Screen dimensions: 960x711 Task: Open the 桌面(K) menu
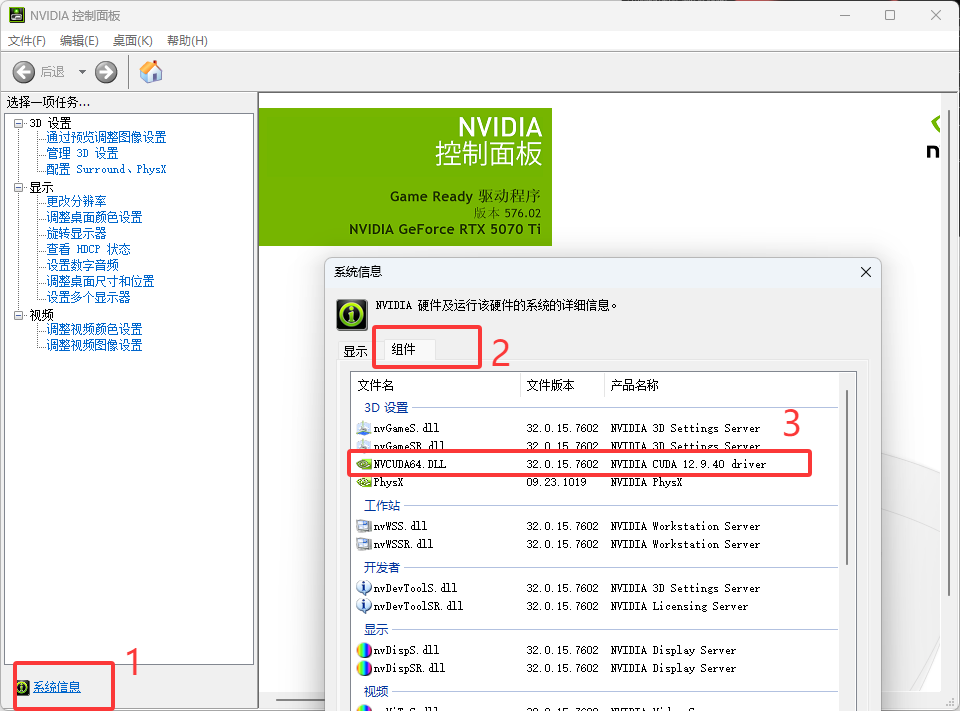click(132, 40)
